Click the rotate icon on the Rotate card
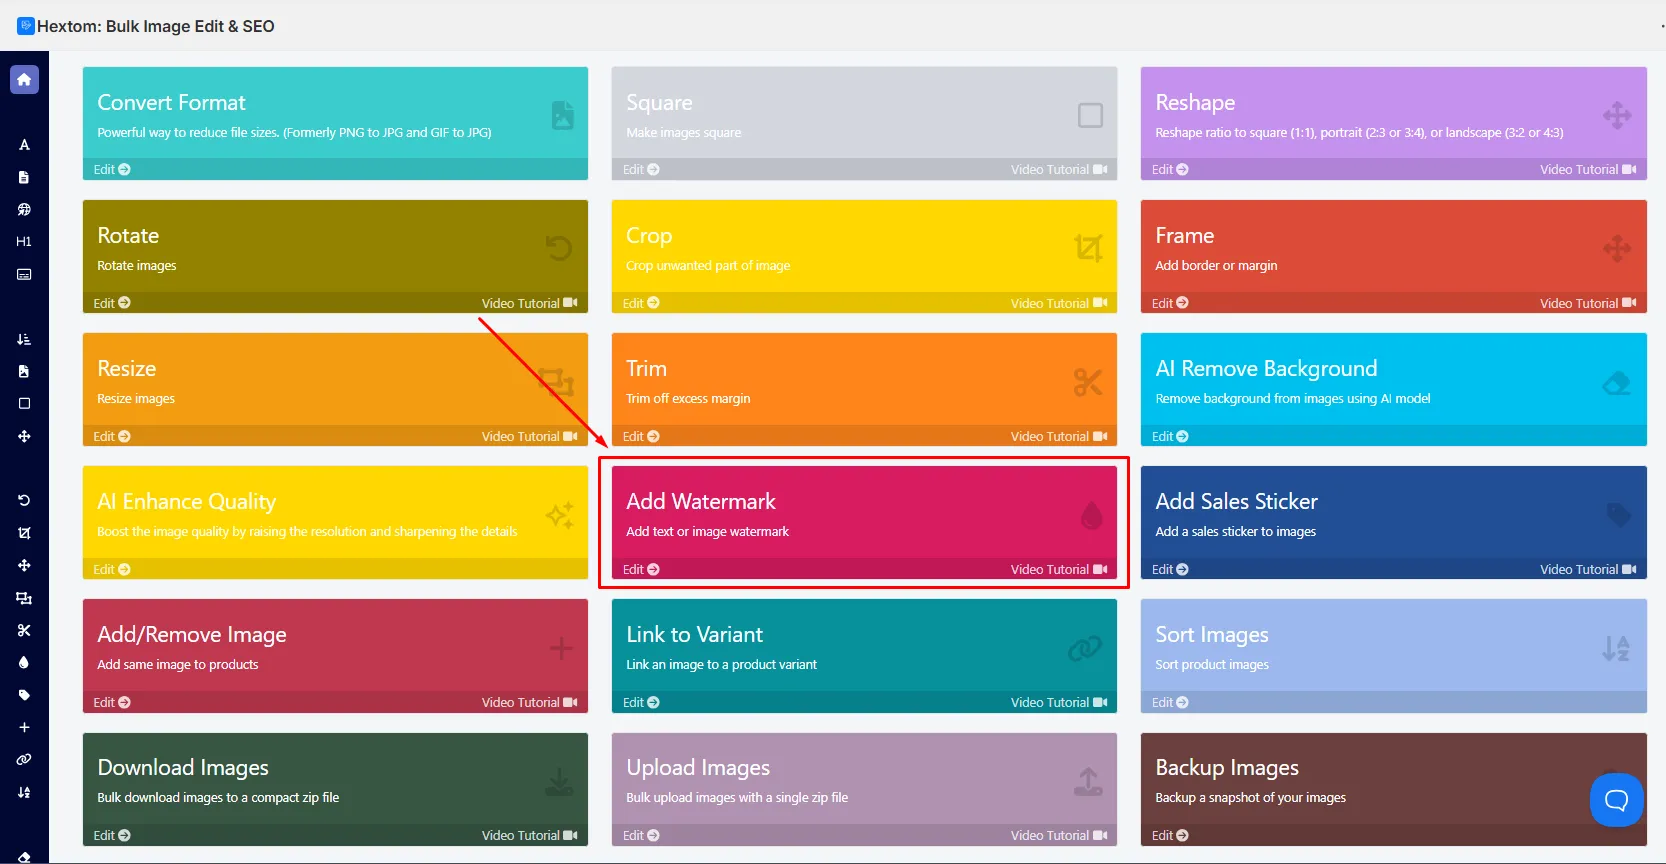 559,248
